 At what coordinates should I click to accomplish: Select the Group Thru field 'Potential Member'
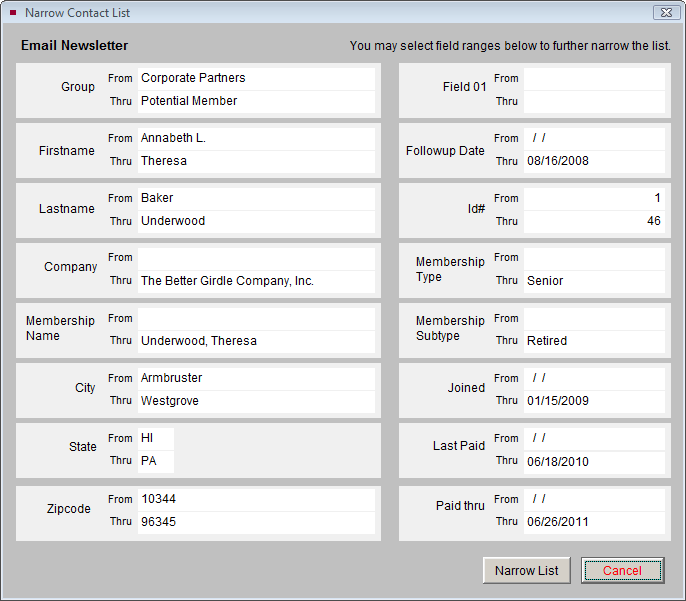[x=255, y=101]
